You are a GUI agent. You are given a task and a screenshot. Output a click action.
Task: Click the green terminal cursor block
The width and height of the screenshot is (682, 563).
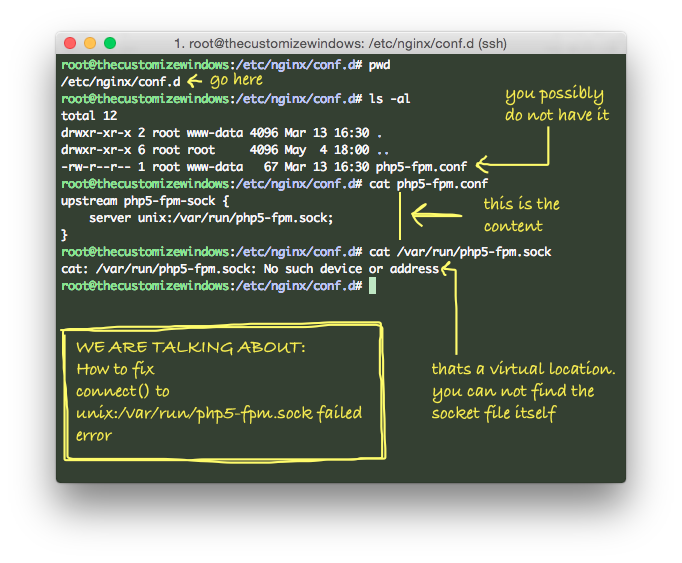[372, 286]
